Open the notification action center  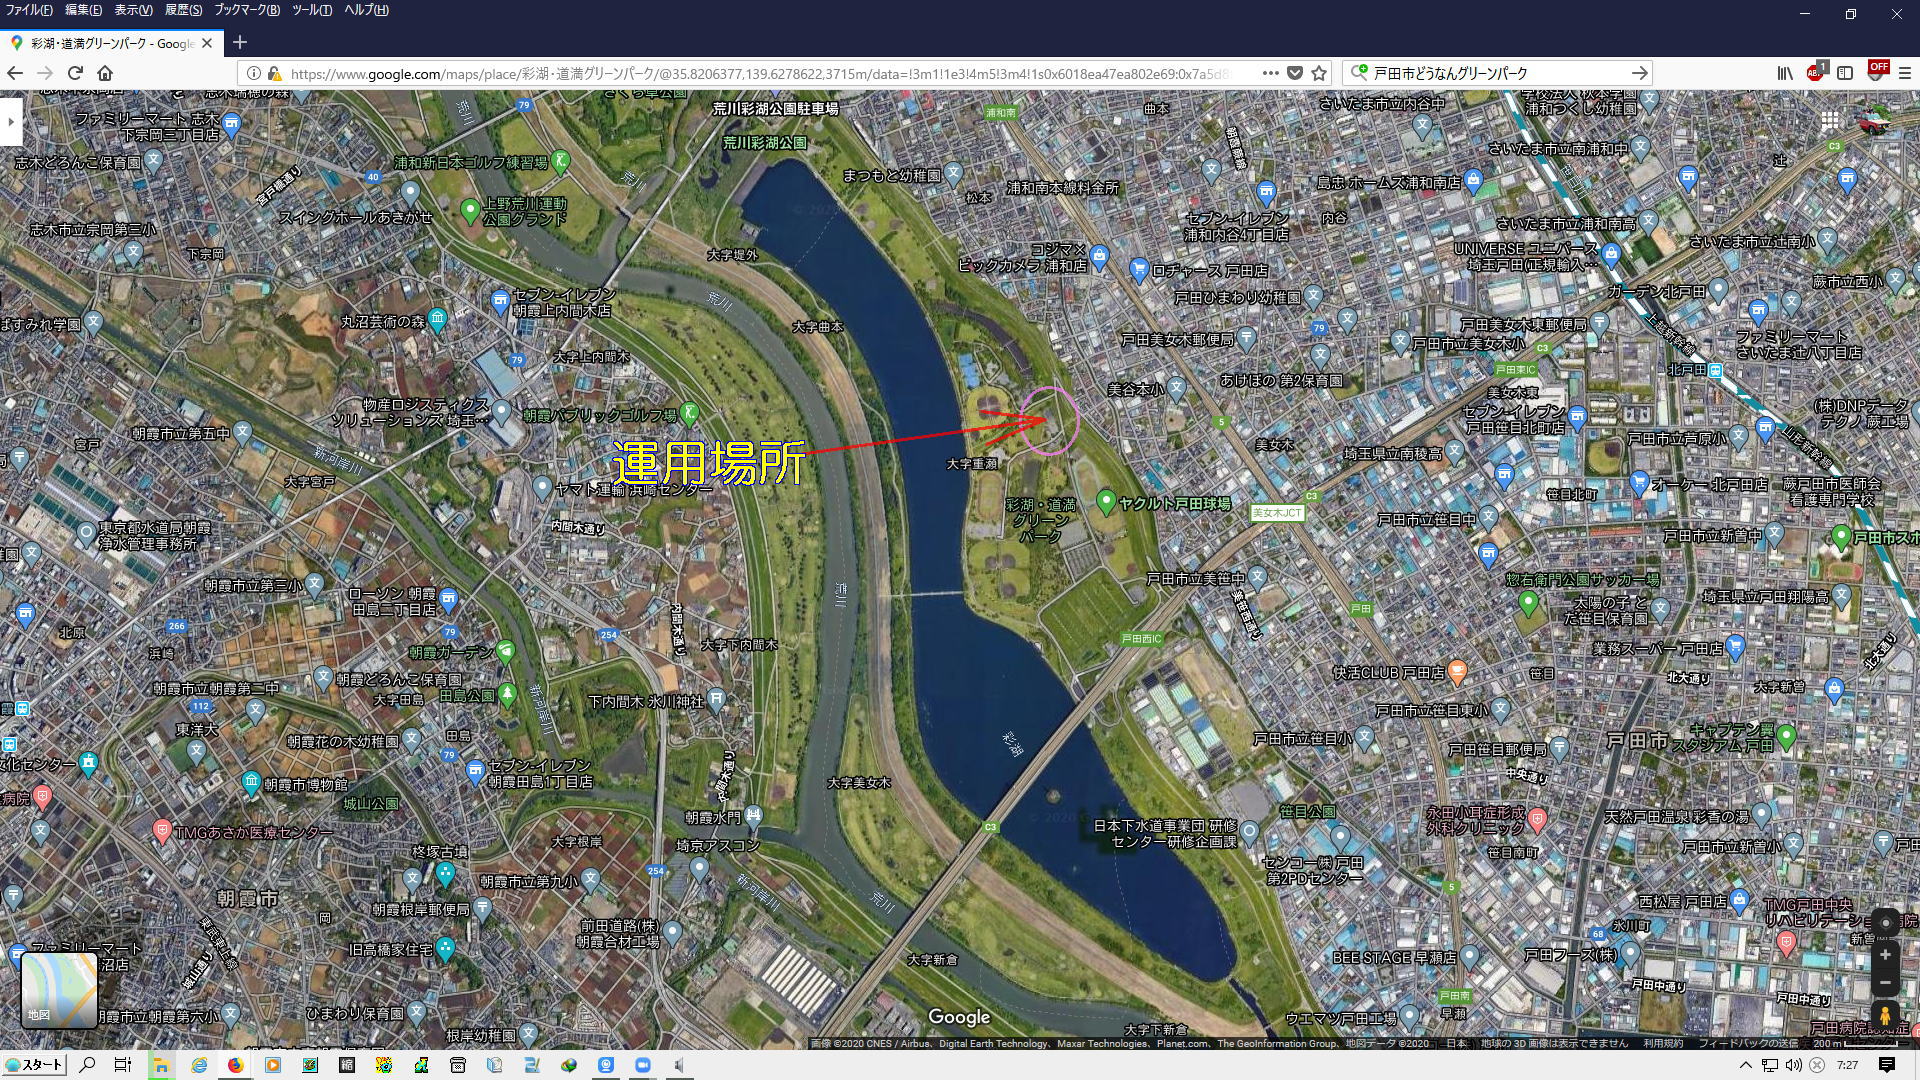[x=1886, y=1065]
